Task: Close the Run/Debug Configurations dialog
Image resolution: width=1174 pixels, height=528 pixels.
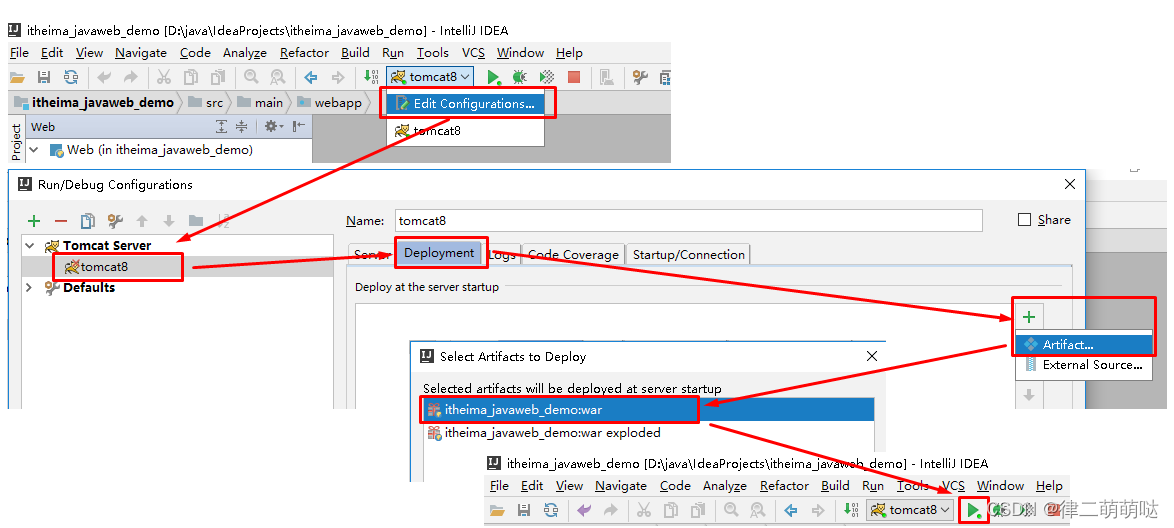Action: 1071,184
